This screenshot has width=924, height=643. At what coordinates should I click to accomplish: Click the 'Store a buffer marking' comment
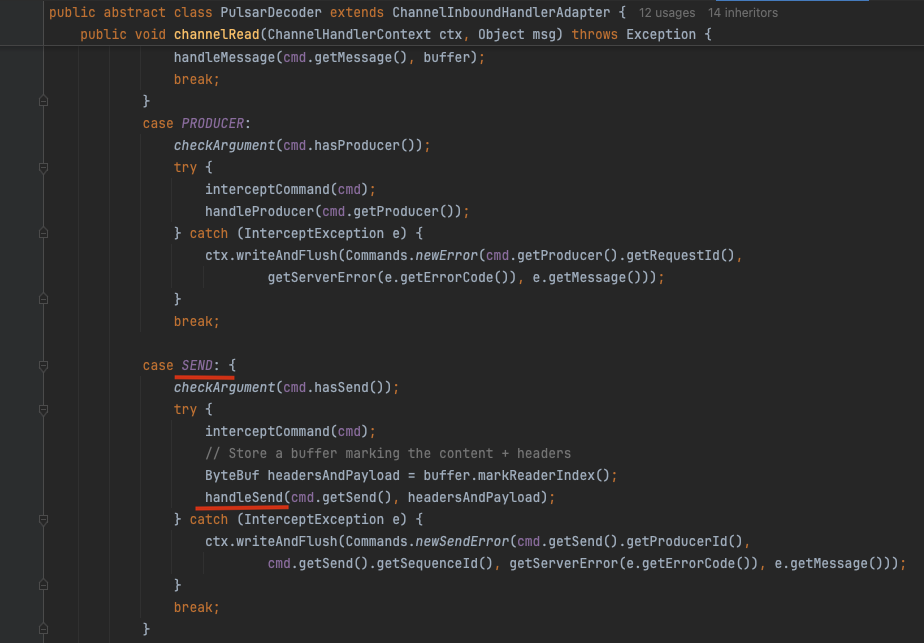tap(388, 454)
